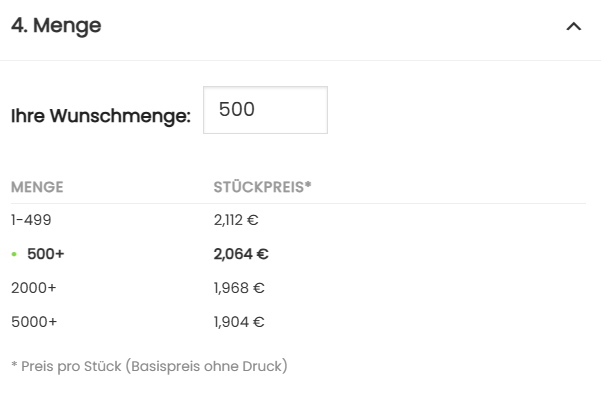Click the asterisk starting the footnote
This screenshot has width=601, height=401.
click(x=14, y=366)
